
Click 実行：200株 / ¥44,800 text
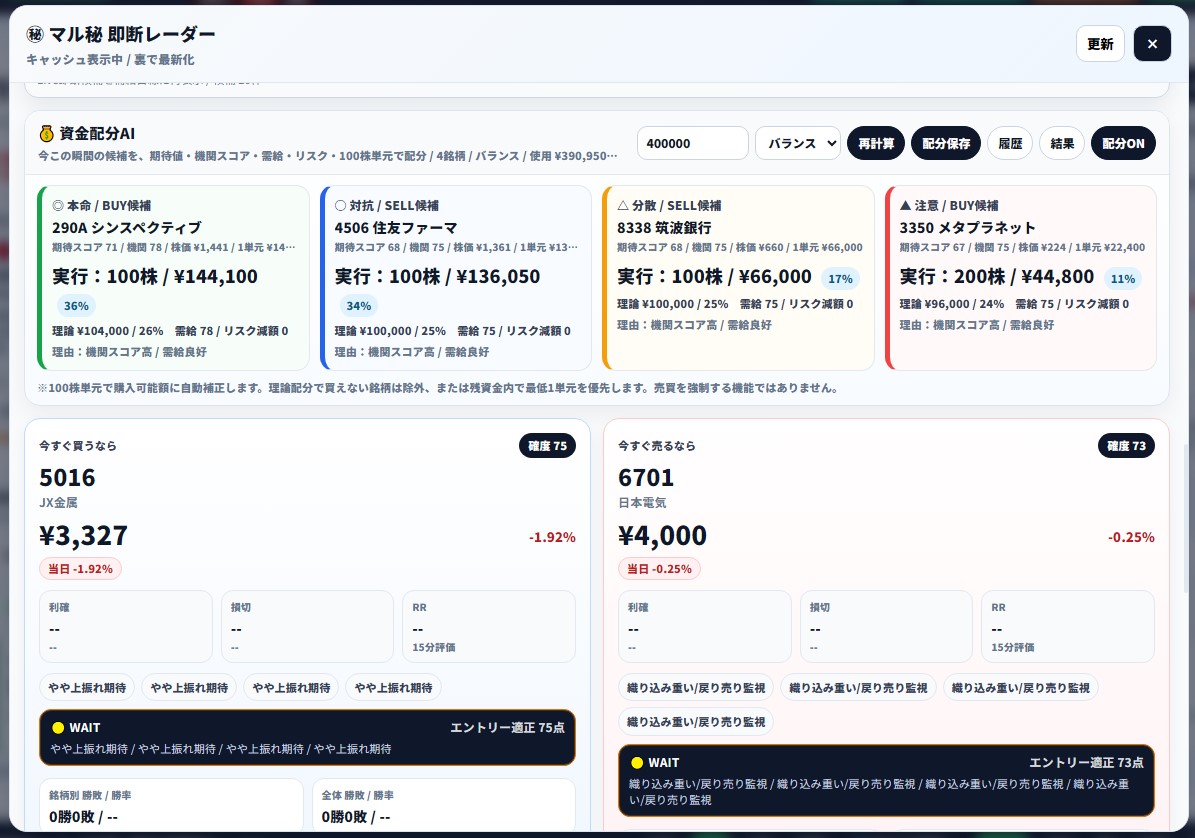pyautogui.click(x=997, y=277)
